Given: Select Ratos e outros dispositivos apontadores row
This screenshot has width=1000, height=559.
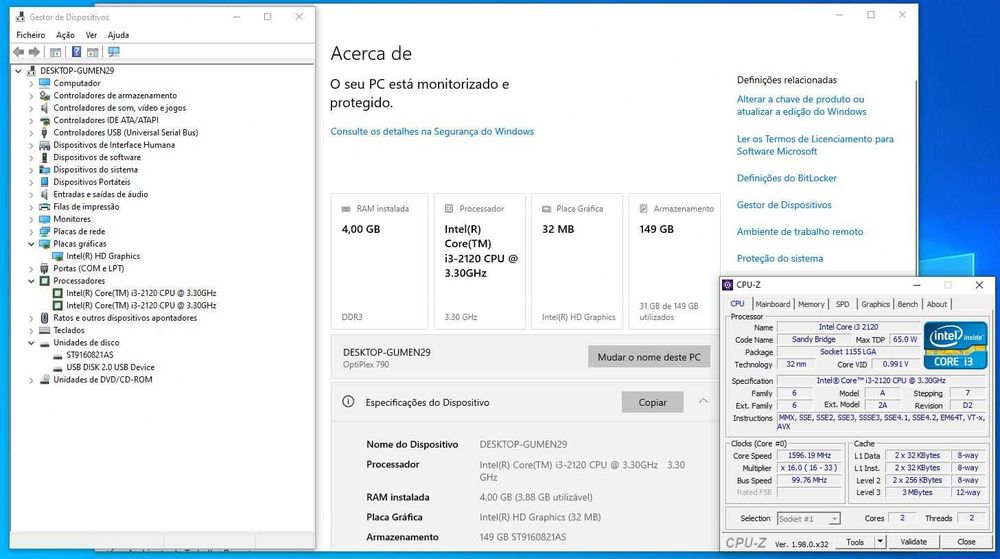Looking at the screenshot, I should [x=124, y=318].
